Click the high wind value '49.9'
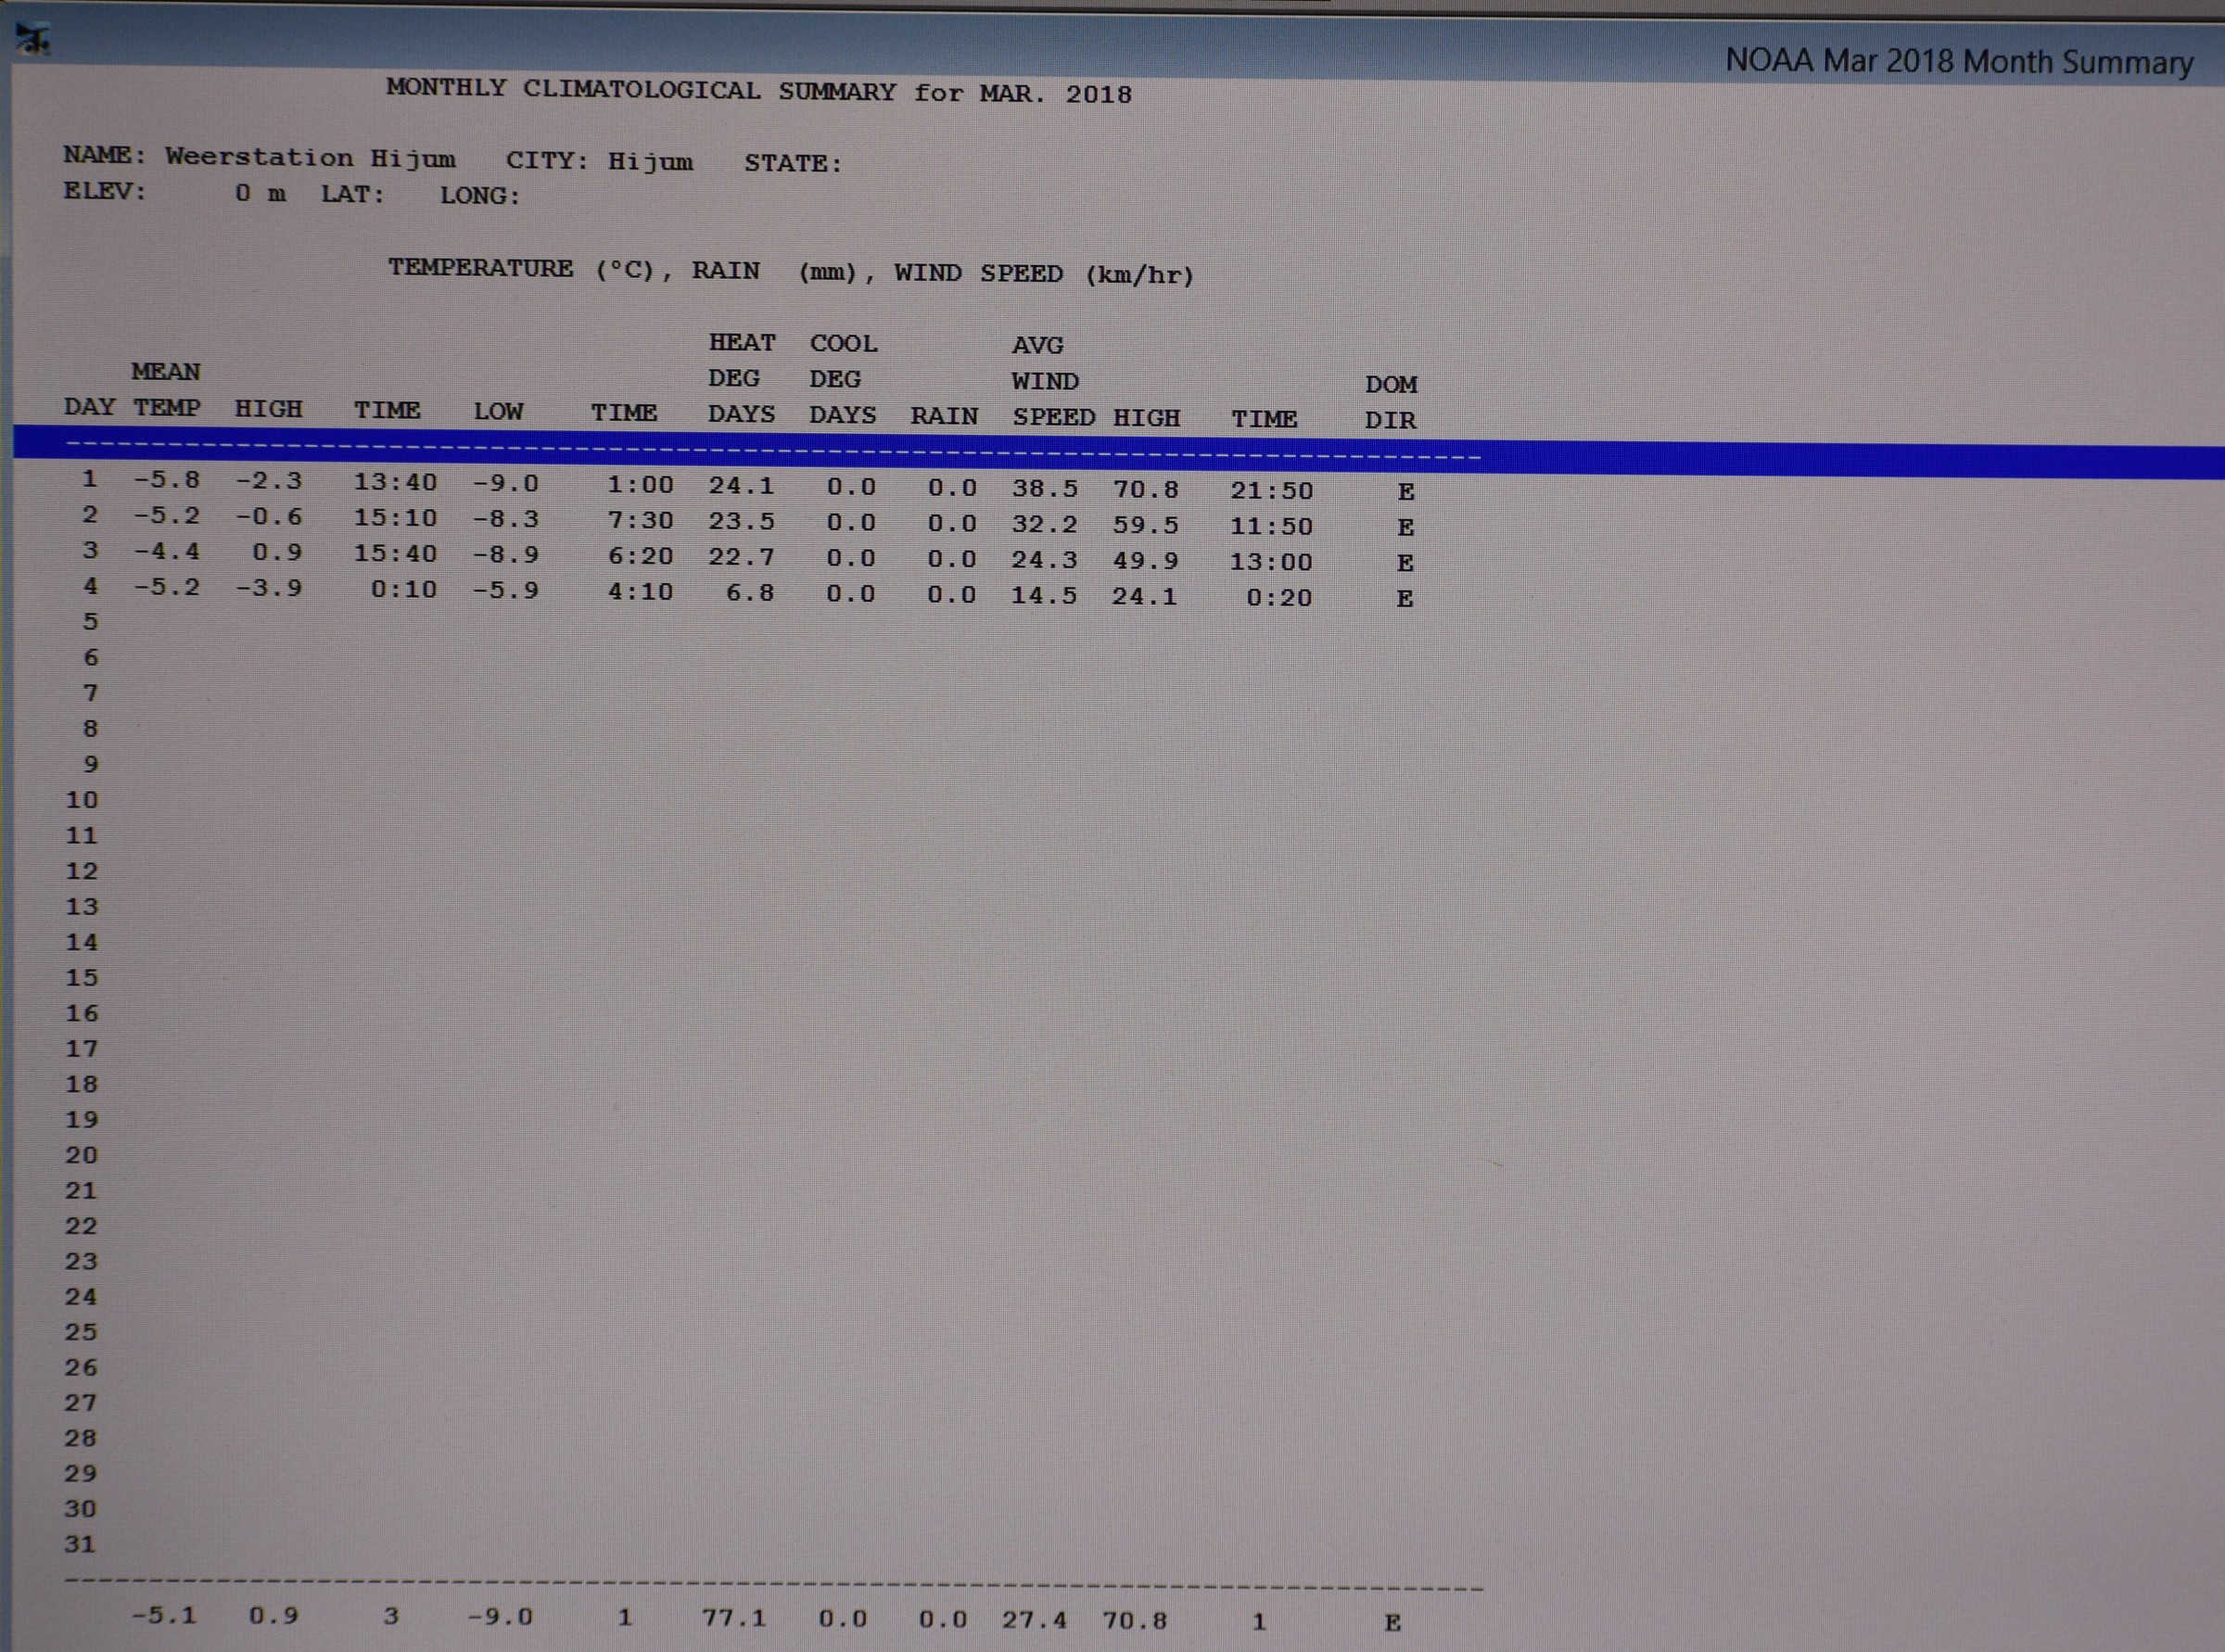This screenshot has height=1652, width=2225. (1145, 561)
